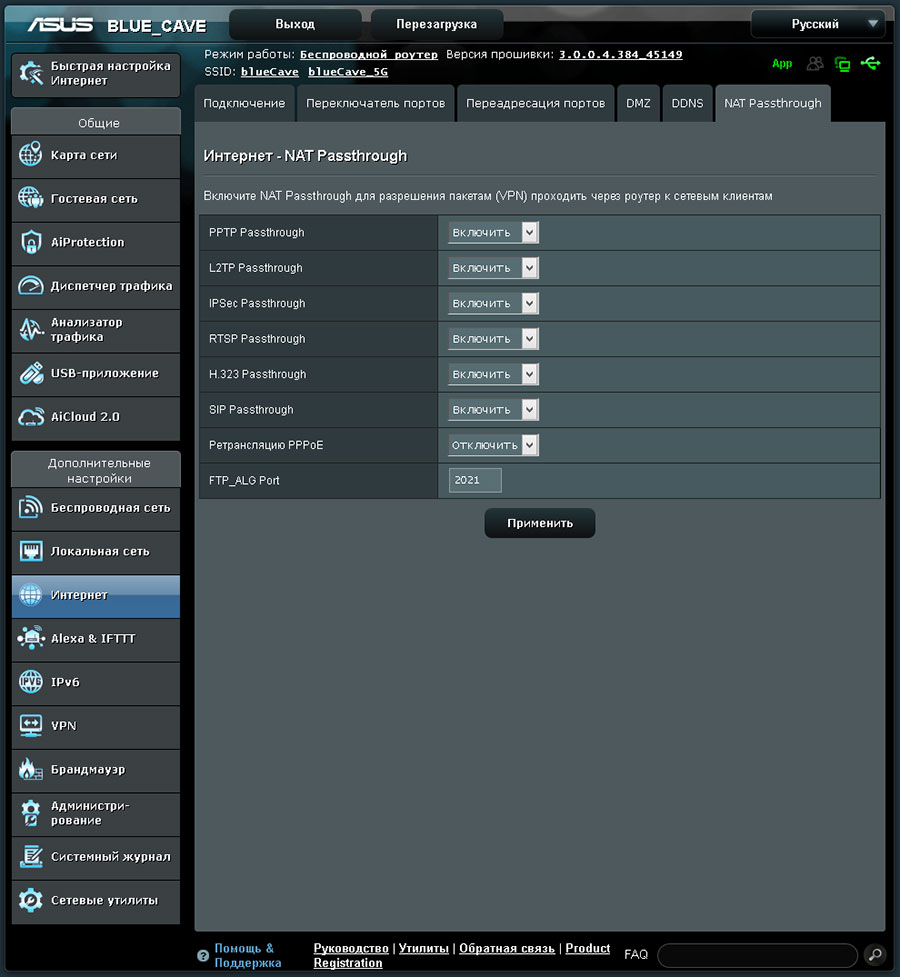Switch to the Подключение tab

click(244, 103)
